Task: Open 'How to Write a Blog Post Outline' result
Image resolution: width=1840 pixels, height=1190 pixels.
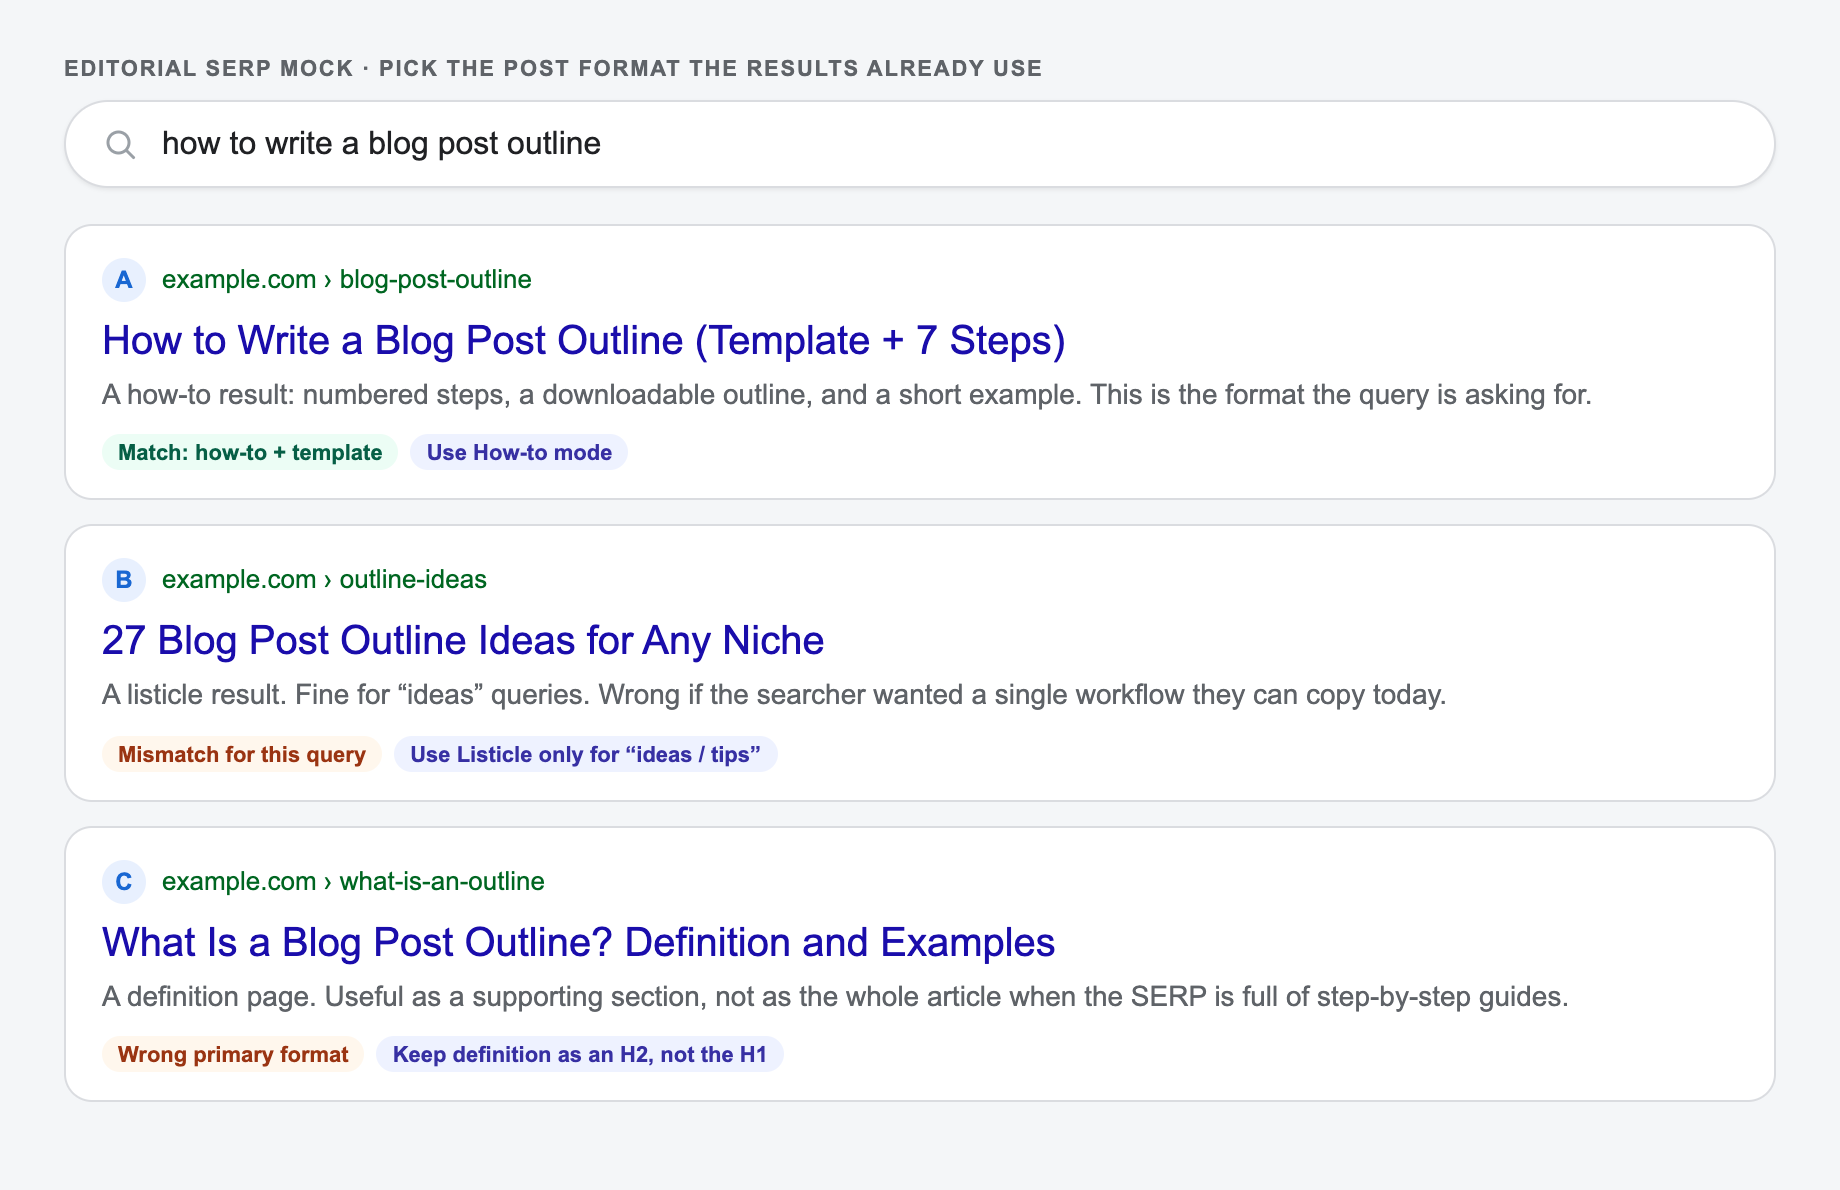Action: tap(584, 340)
